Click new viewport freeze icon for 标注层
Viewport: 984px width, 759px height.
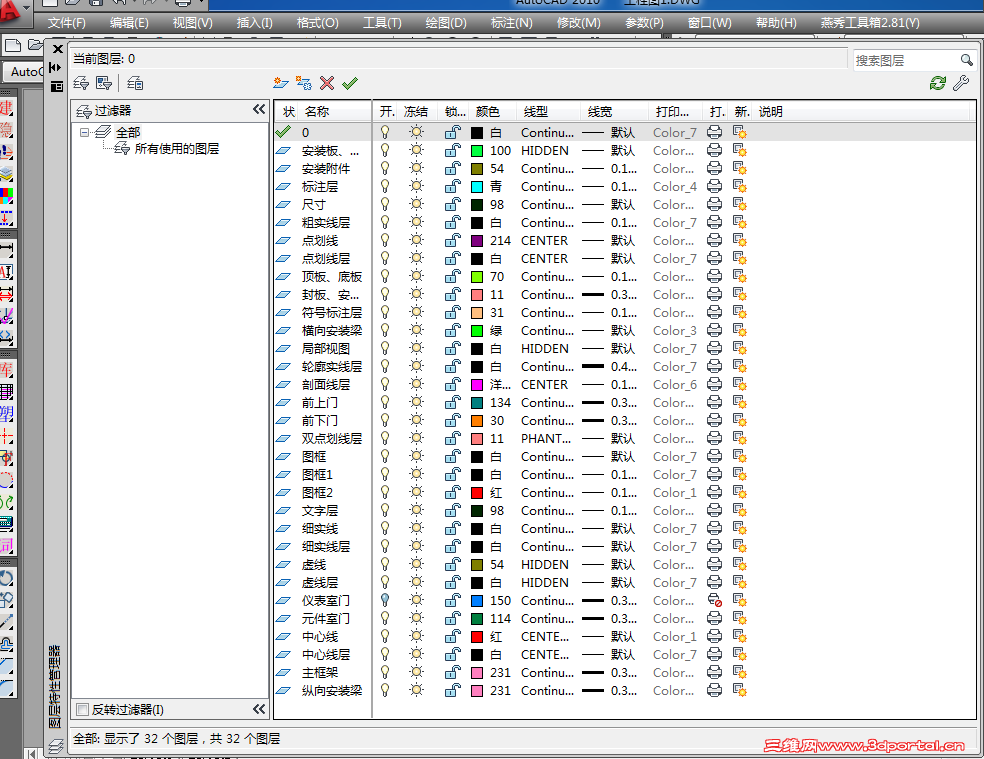[740, 186]
